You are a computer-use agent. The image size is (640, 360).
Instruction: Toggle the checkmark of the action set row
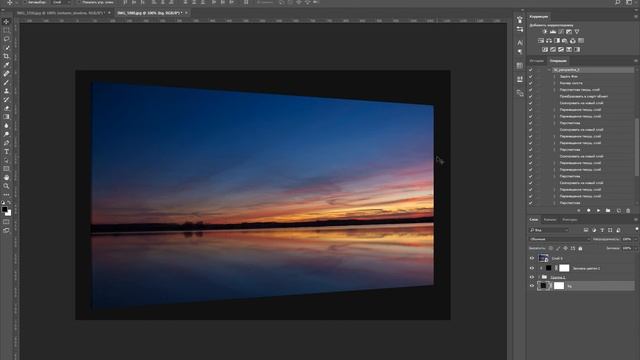tap(531, 70)
